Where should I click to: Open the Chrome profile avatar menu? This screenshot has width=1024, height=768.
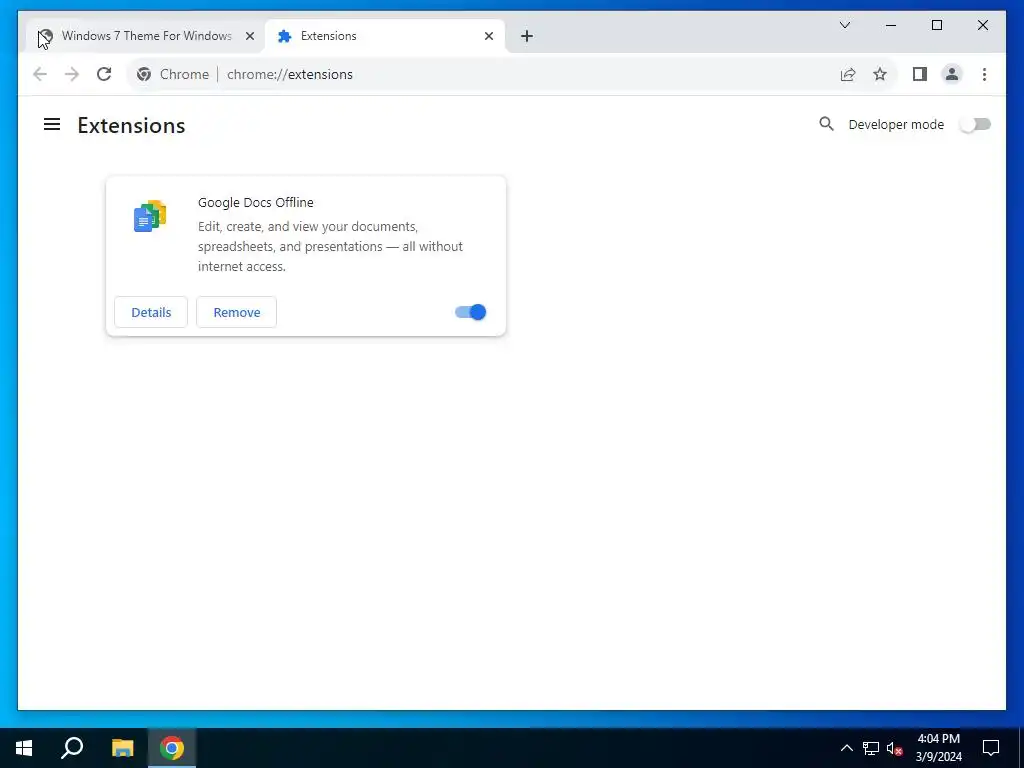coord(952,74)
